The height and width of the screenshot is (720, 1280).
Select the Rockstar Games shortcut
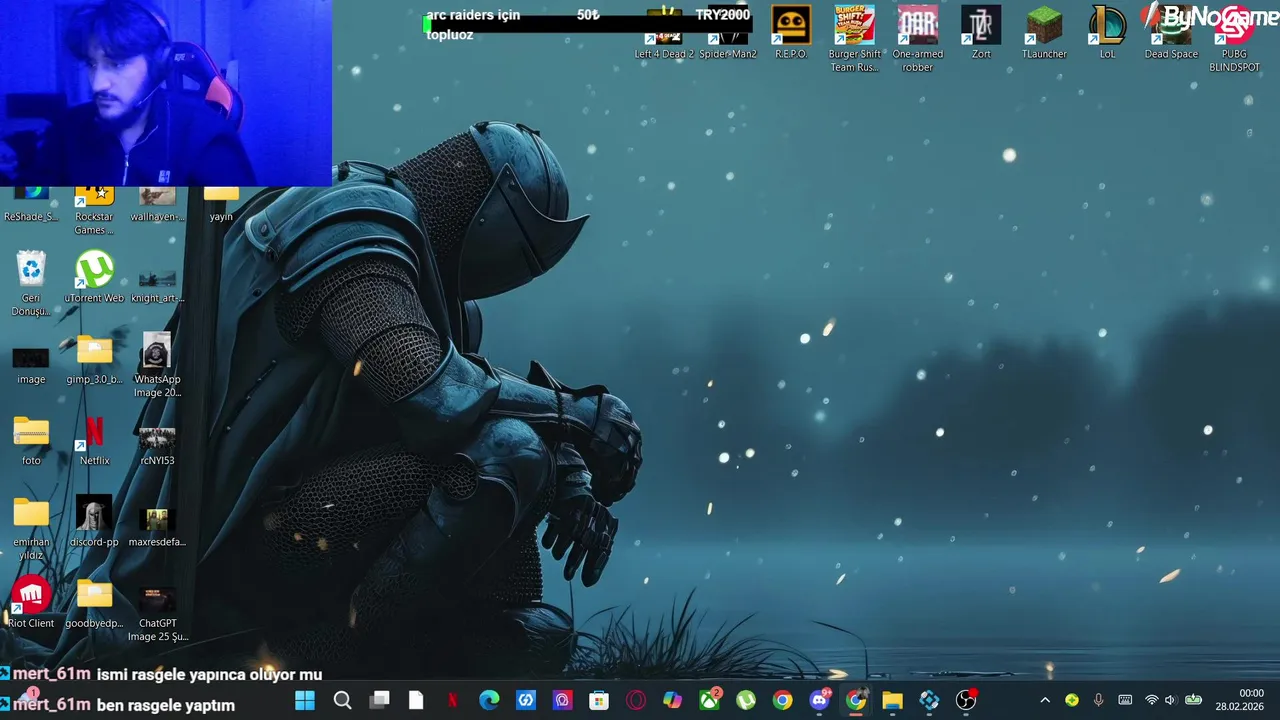click(x=94, y=211)
